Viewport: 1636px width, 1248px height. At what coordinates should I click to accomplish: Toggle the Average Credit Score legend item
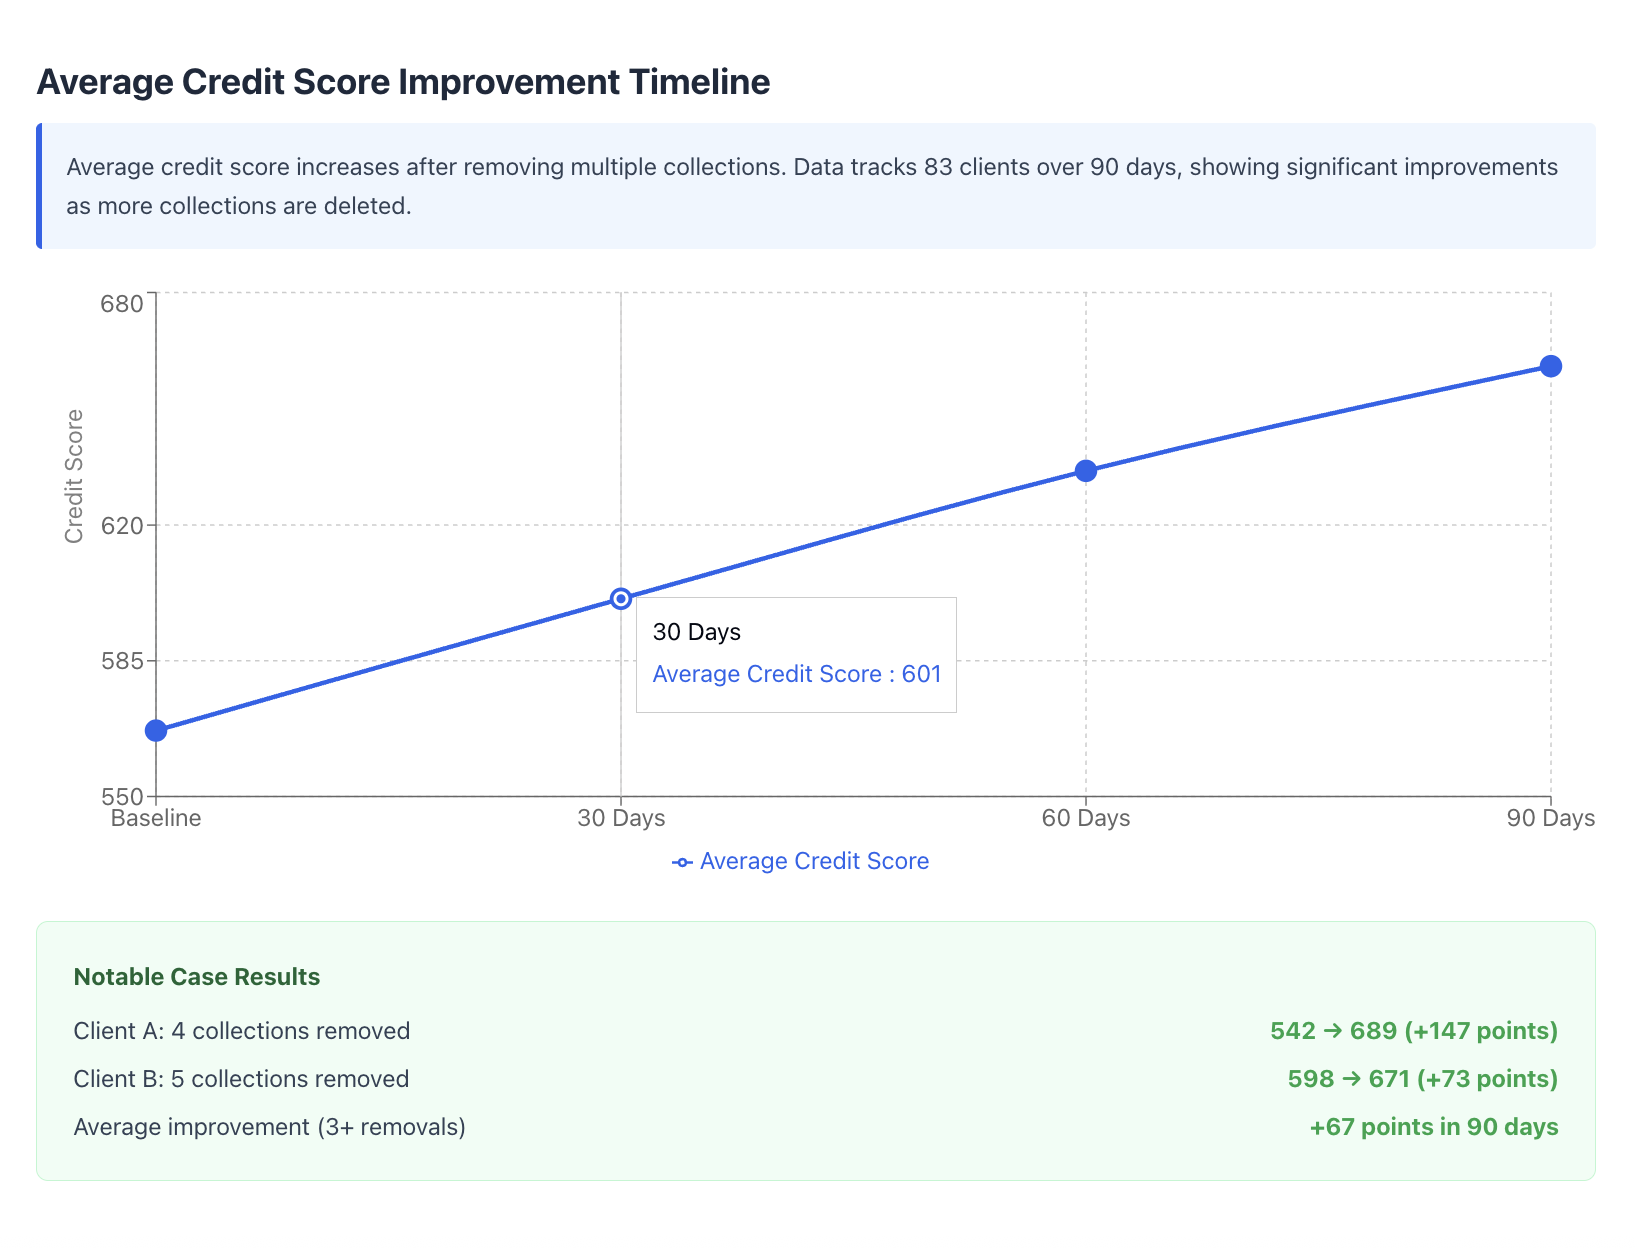801,861
